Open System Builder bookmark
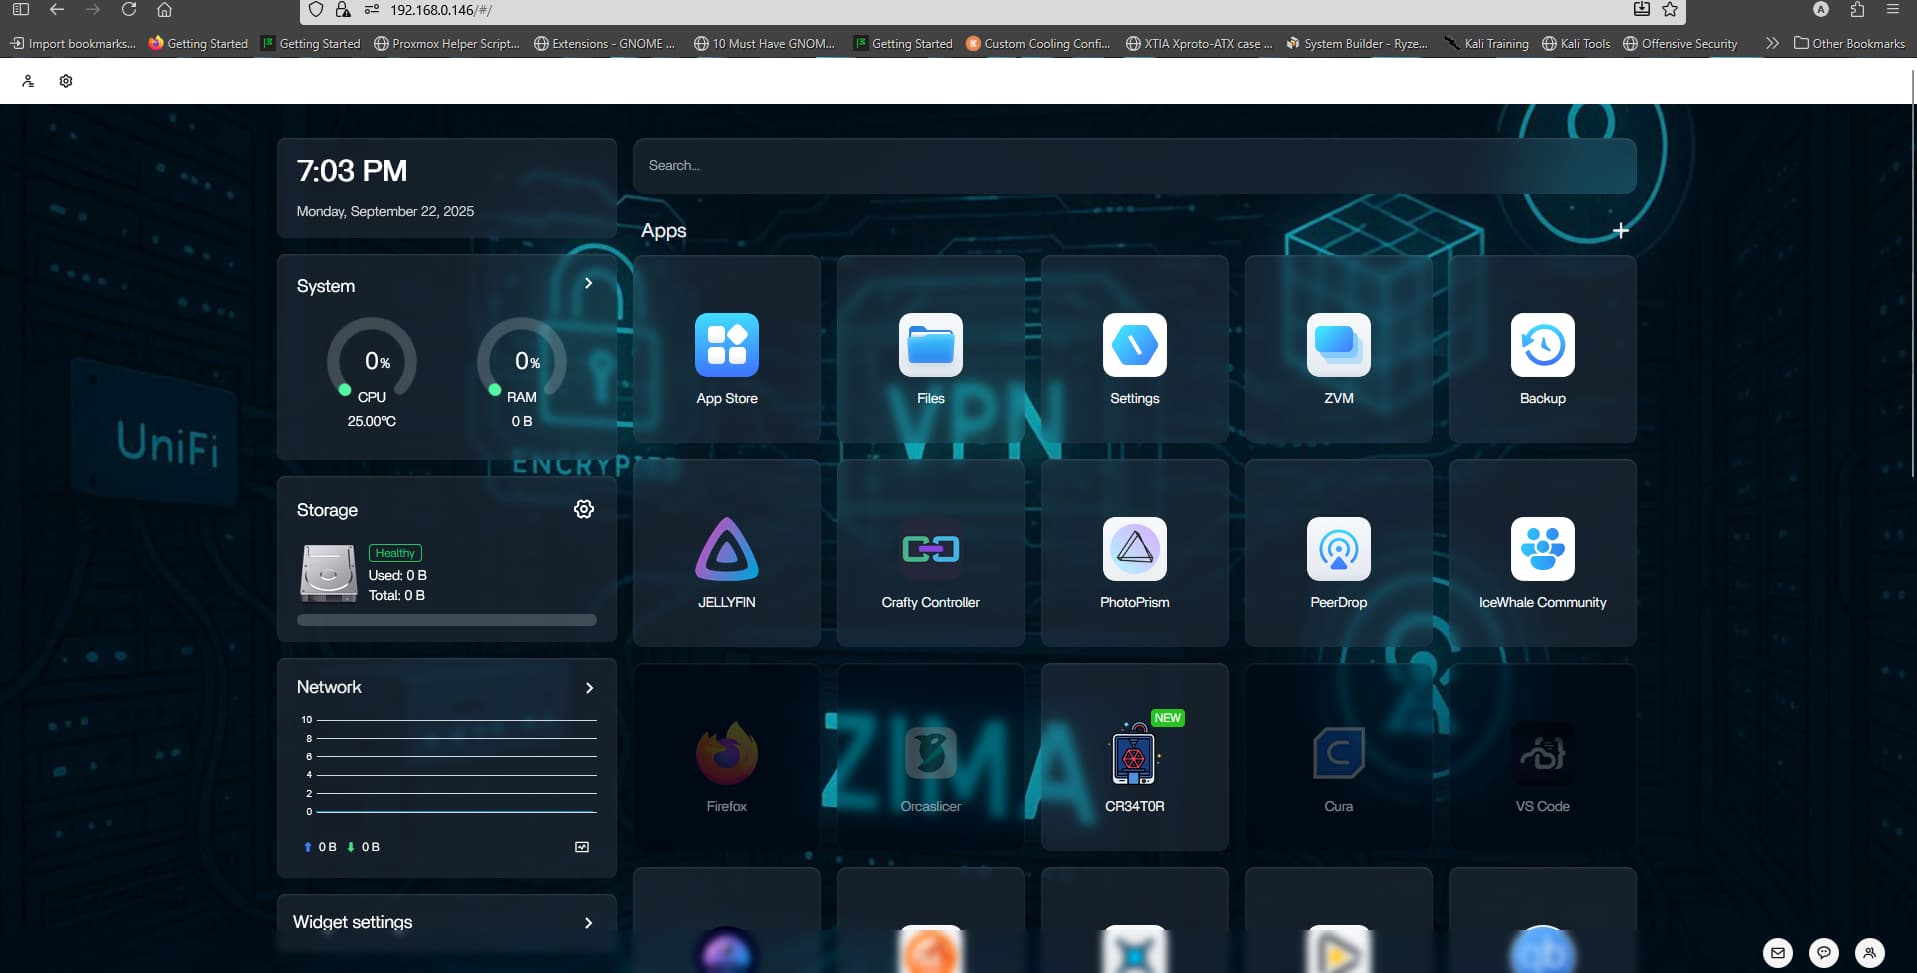1917x973 pixels. point(1357,43)
